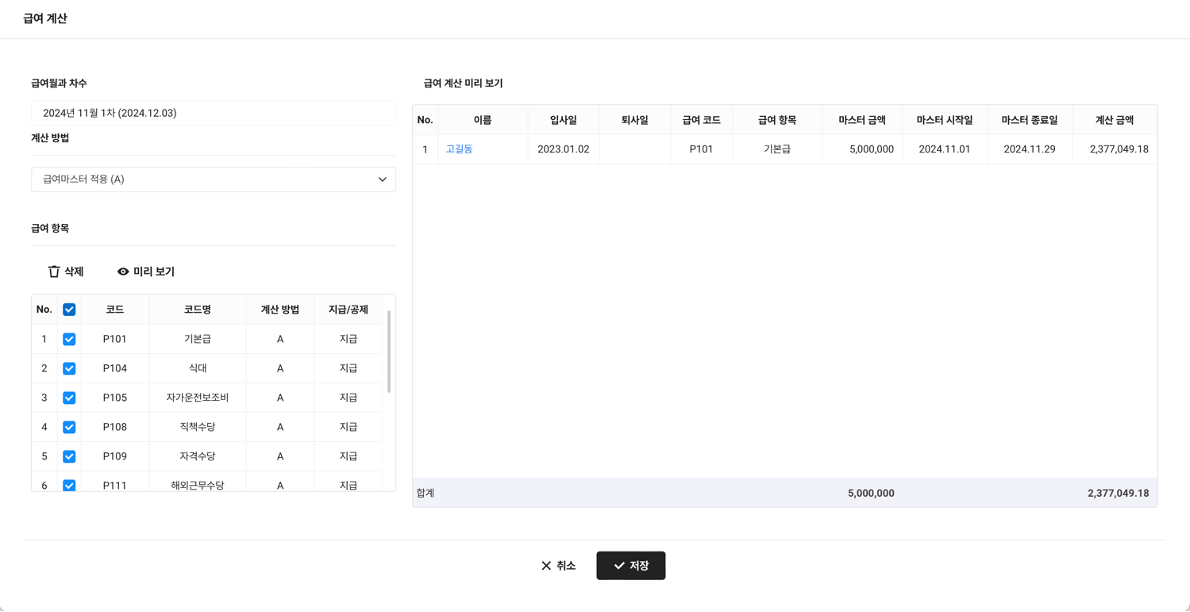Click the 계산 금액 column header
This screenshot has width=1190, height=612.
click(x=1114, y=120)
